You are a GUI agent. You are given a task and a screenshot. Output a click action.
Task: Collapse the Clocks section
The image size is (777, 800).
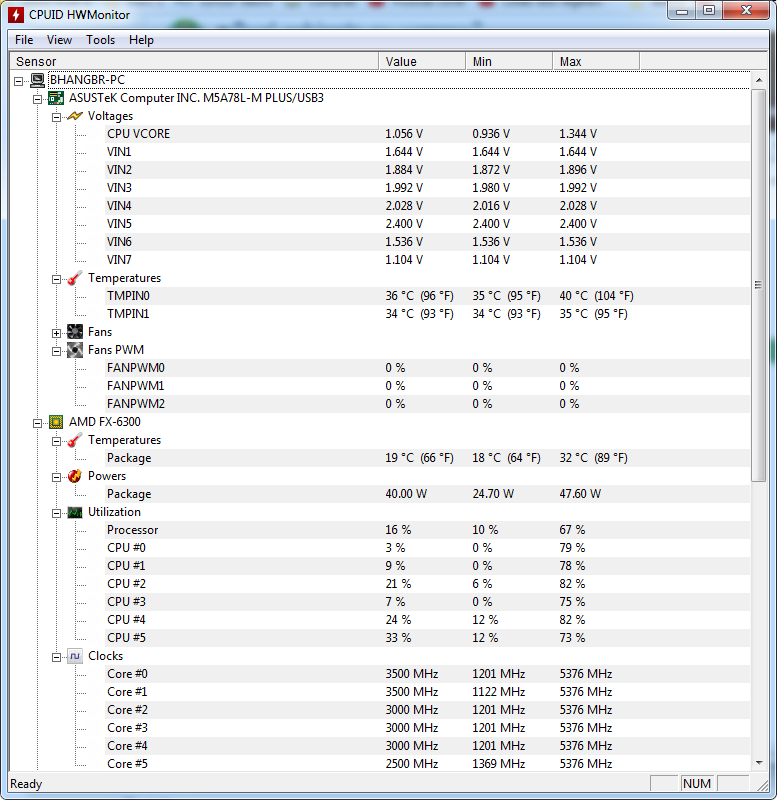(57, 657)
